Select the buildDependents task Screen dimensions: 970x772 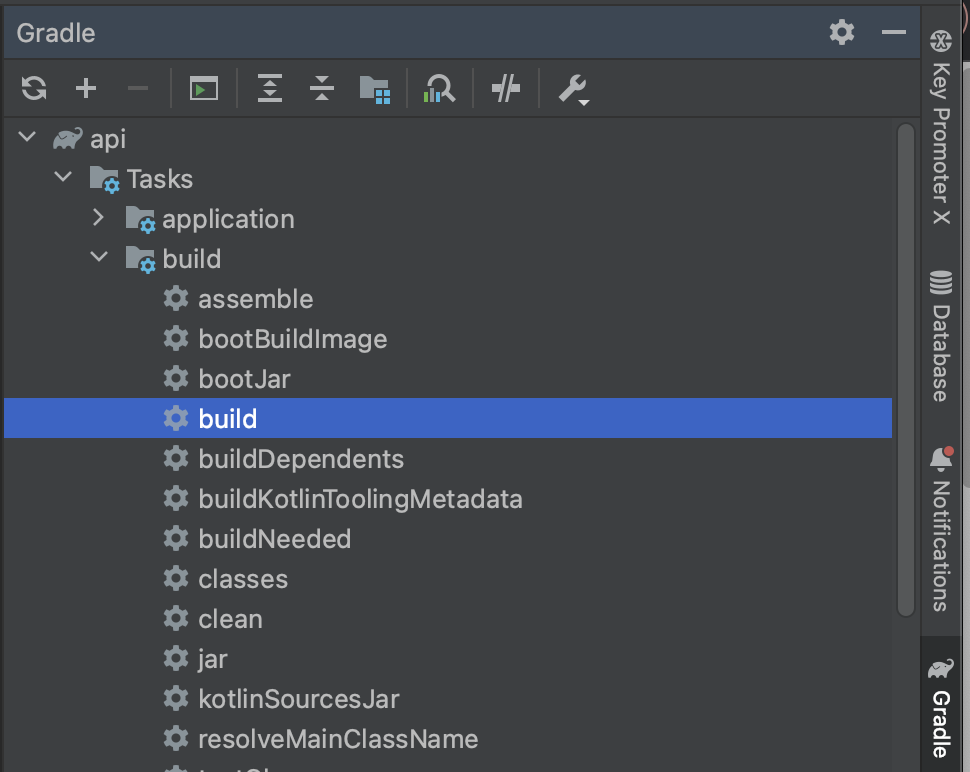tap(448, 459)
